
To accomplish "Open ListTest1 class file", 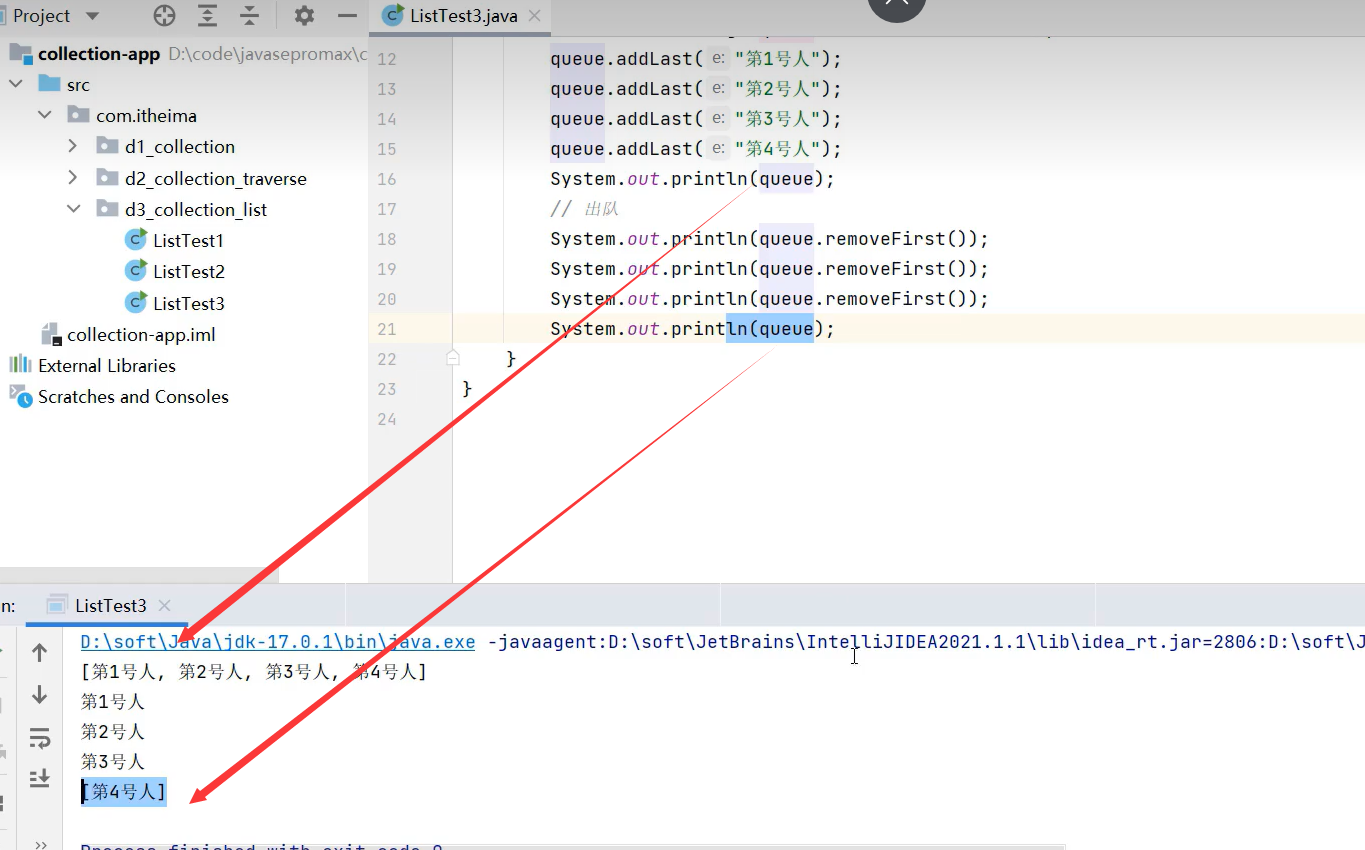I will pyautogui.click(x=188, y=240).
